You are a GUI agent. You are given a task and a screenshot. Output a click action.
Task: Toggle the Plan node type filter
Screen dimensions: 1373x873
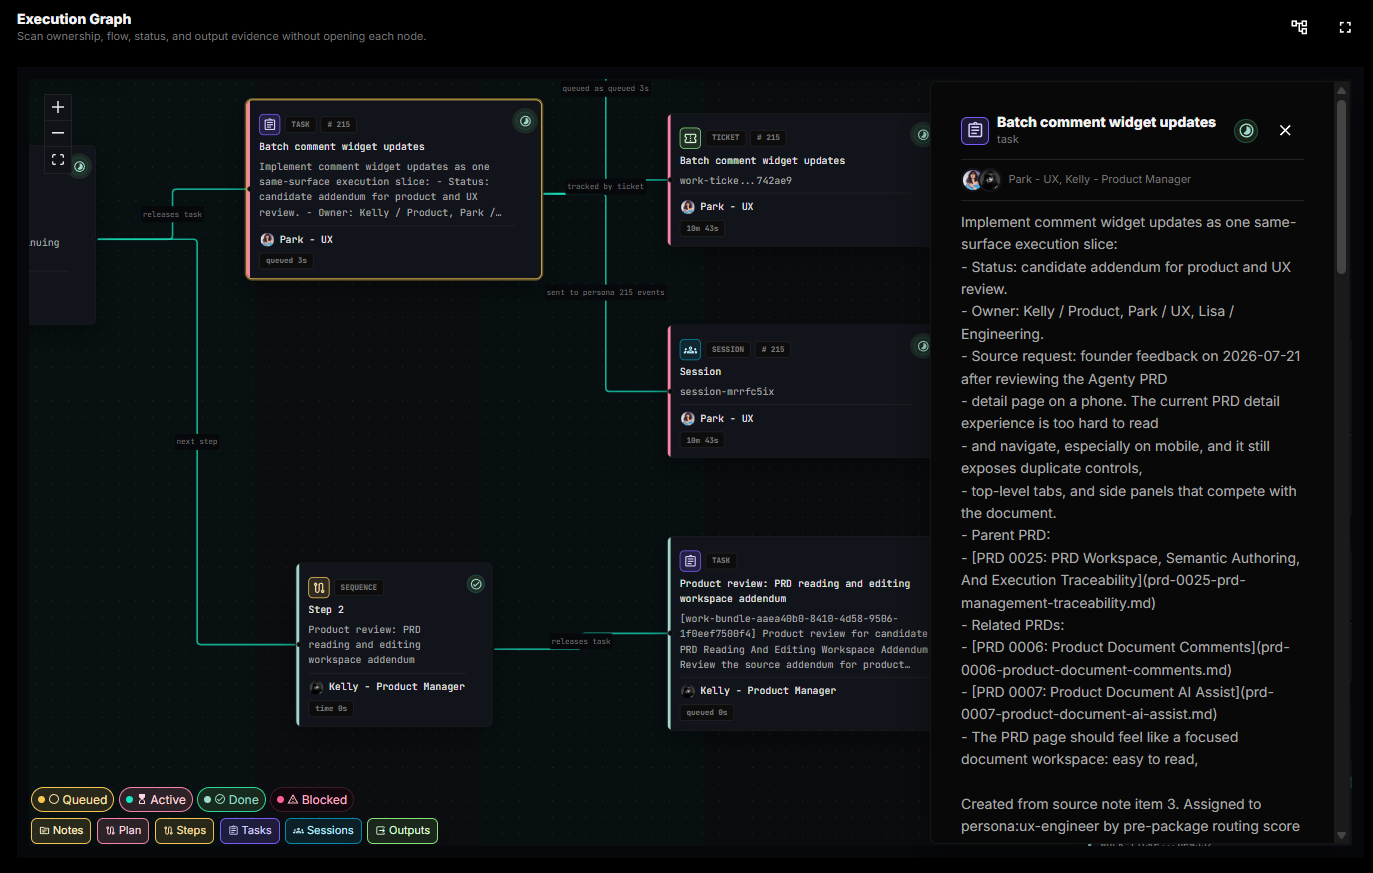point(123,831)
